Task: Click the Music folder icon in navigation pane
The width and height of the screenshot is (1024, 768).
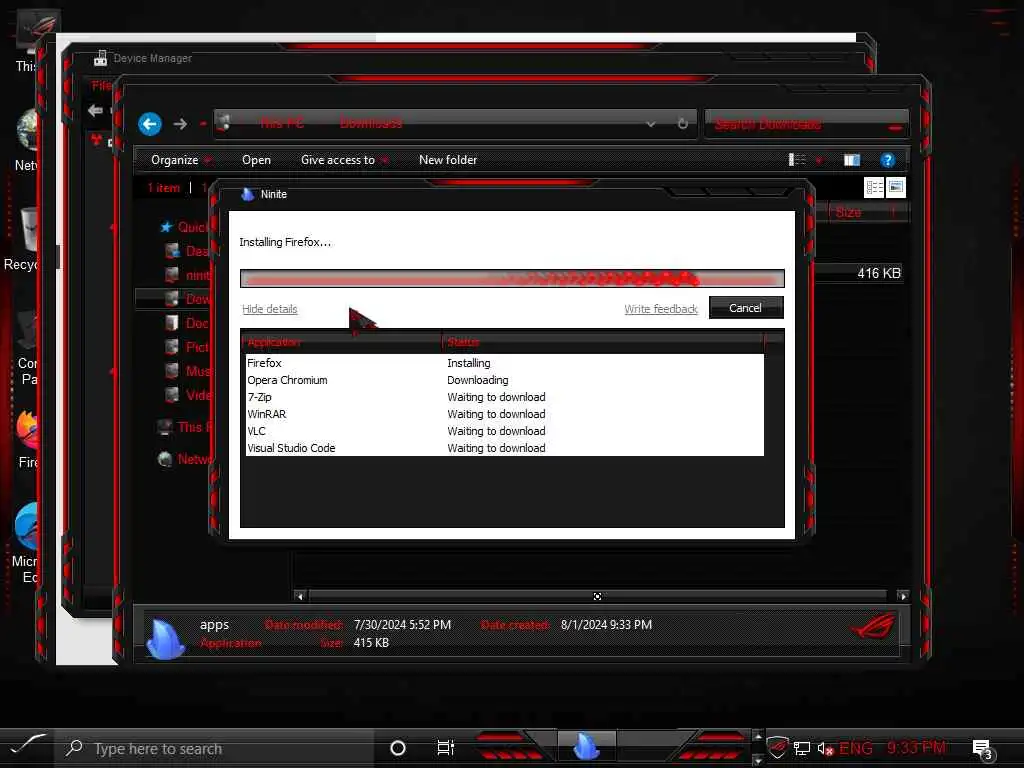Action: coord(172,371)
